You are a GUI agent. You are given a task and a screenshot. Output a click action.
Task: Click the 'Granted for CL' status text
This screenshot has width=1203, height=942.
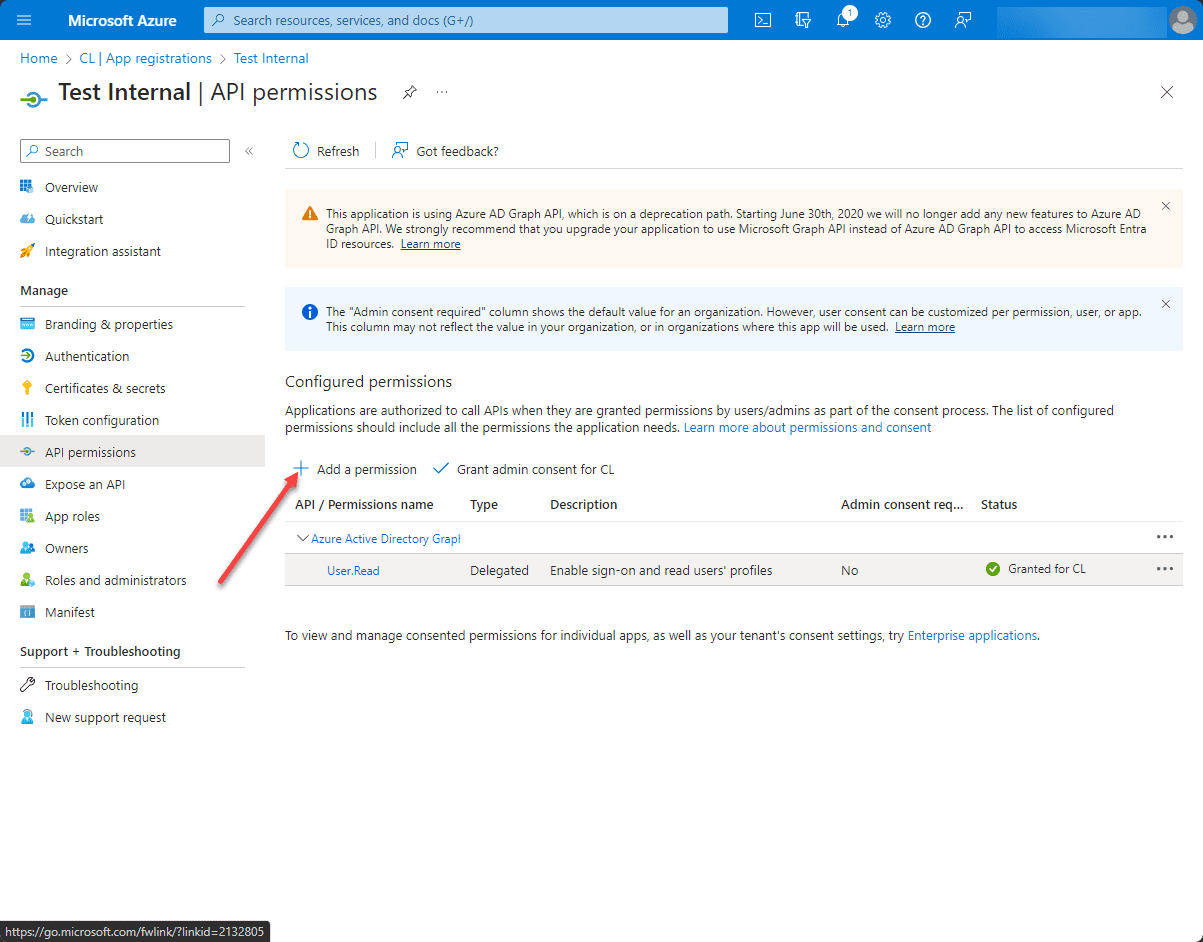1047,569
